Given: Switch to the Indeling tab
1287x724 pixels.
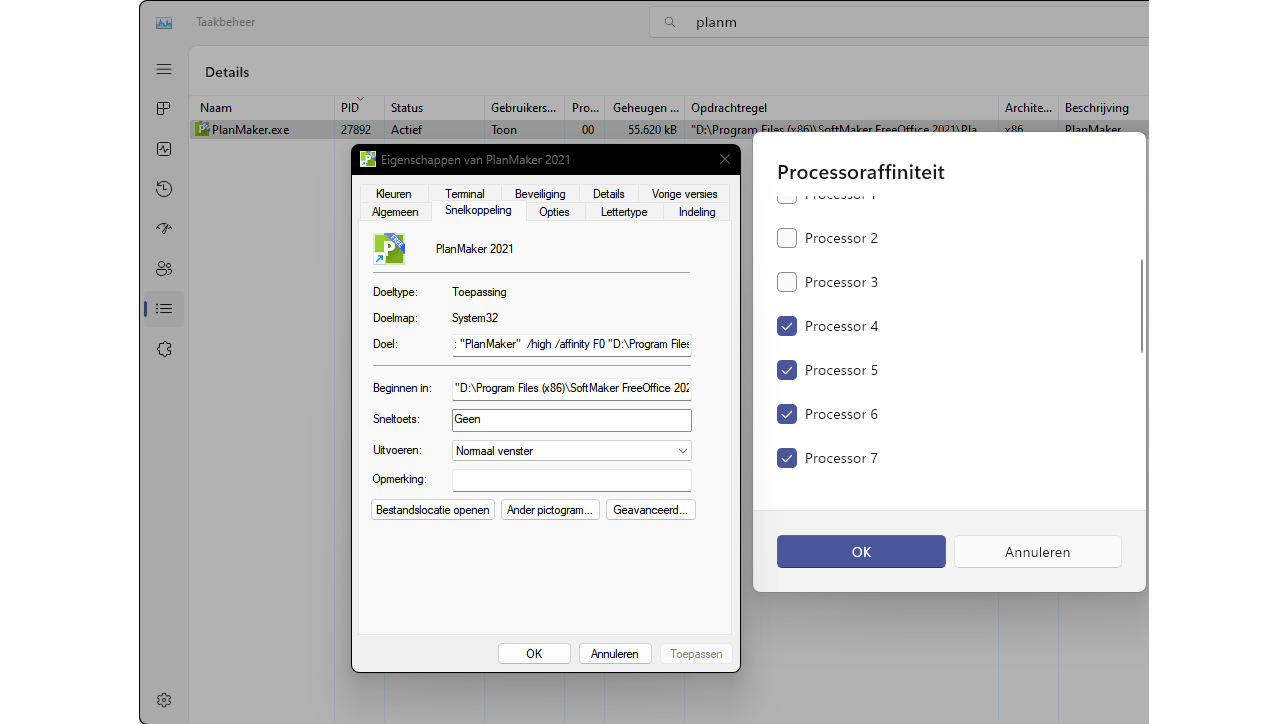Looking at the screenshot, I should (x=697, y=212).
